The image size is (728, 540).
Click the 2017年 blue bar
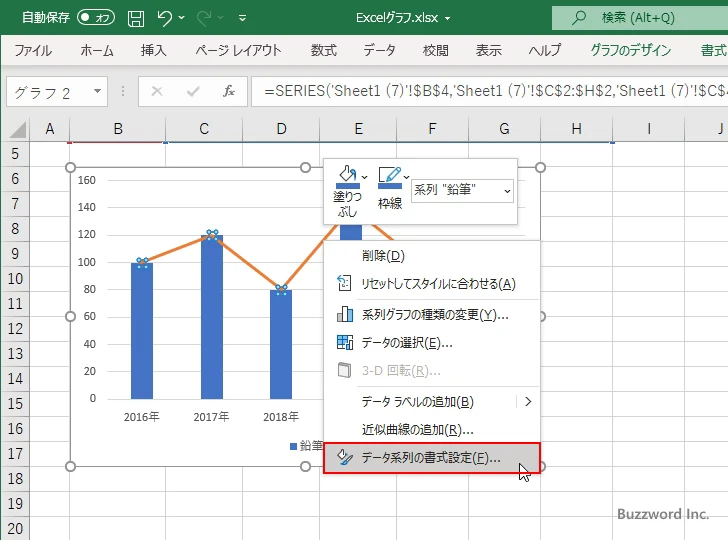coord(212,317)
